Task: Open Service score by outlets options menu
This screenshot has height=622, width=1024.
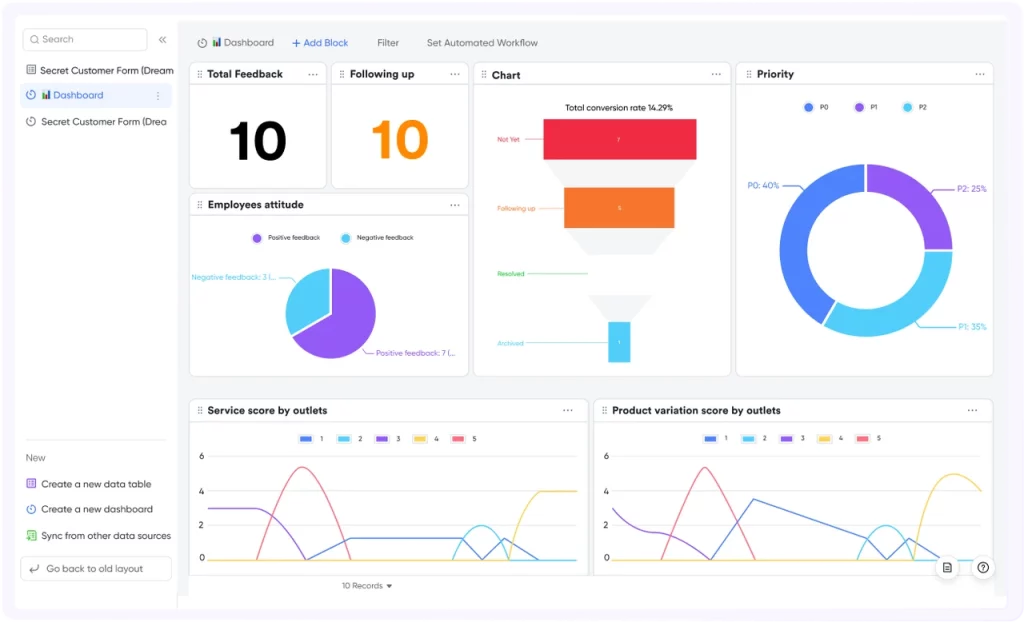Action: pos(568,410)
